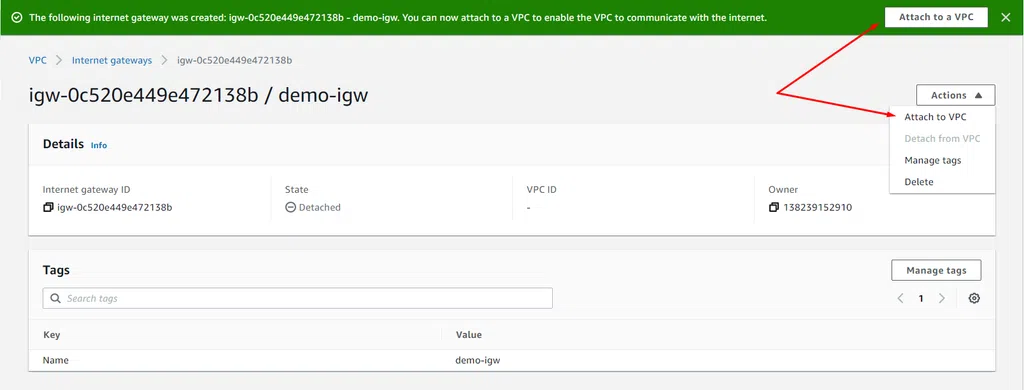This screenshot has width=1024, height=390.
Task: Copy the internet gateway ID icon
Action: [x=48, y=208]
